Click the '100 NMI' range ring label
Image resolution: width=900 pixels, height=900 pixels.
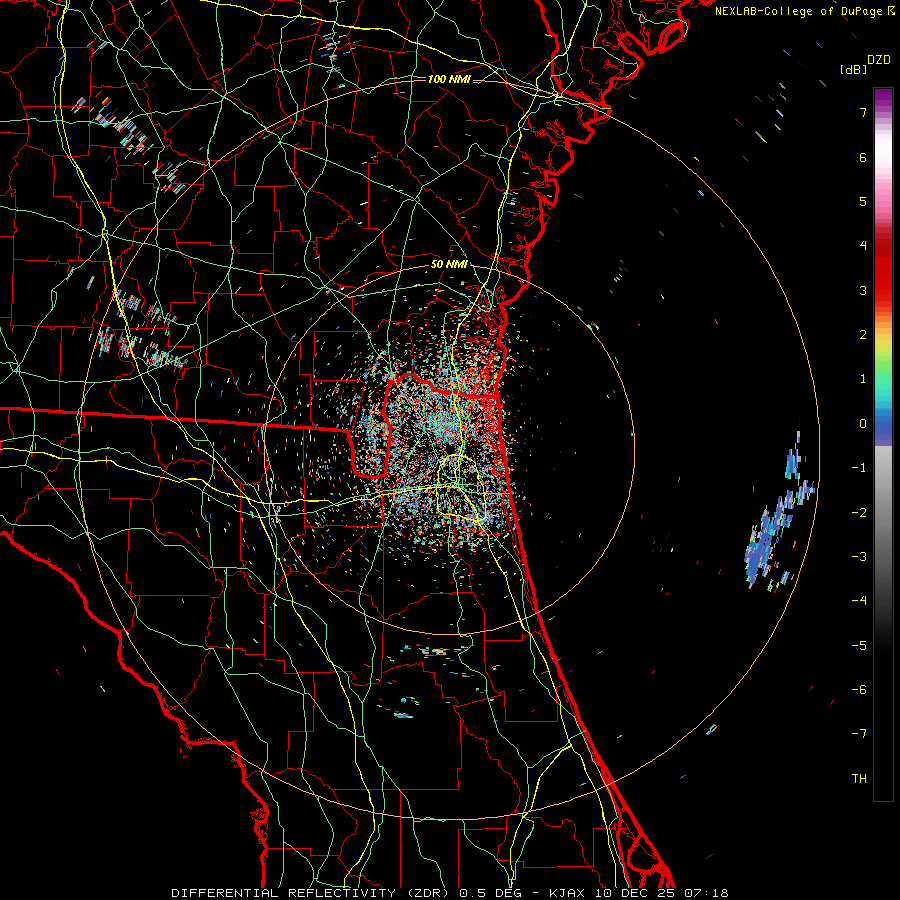pyautogui.click(x=449, y=79)
